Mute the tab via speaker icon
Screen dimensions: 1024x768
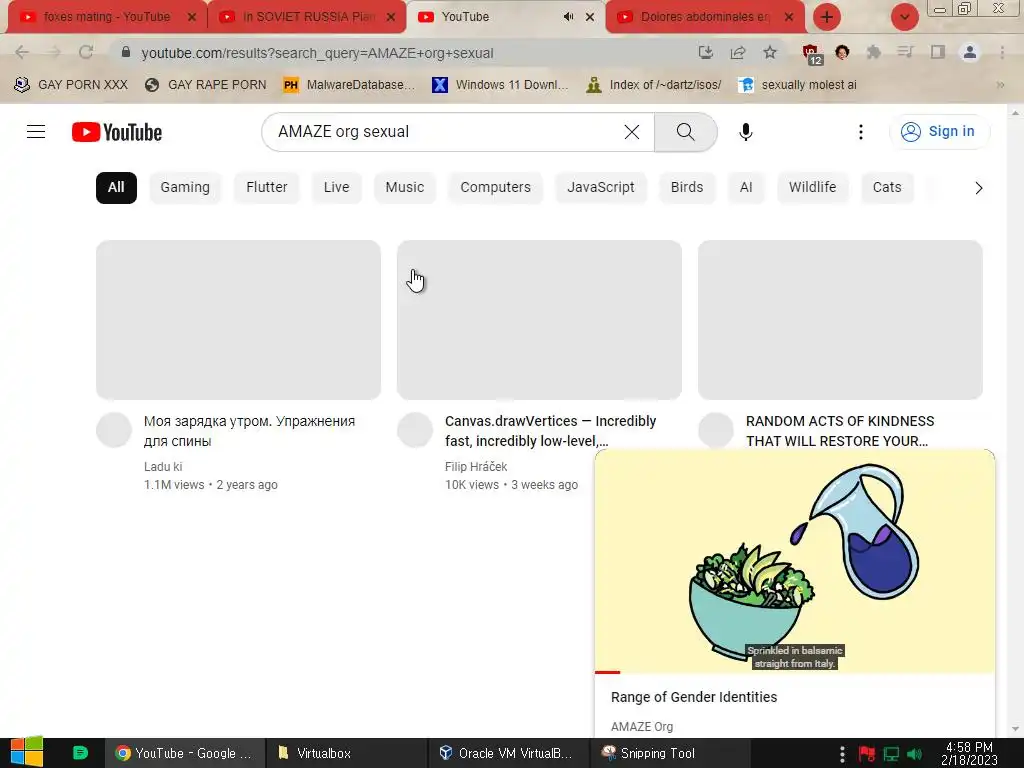pyautogui.click(x=568, y=17)
